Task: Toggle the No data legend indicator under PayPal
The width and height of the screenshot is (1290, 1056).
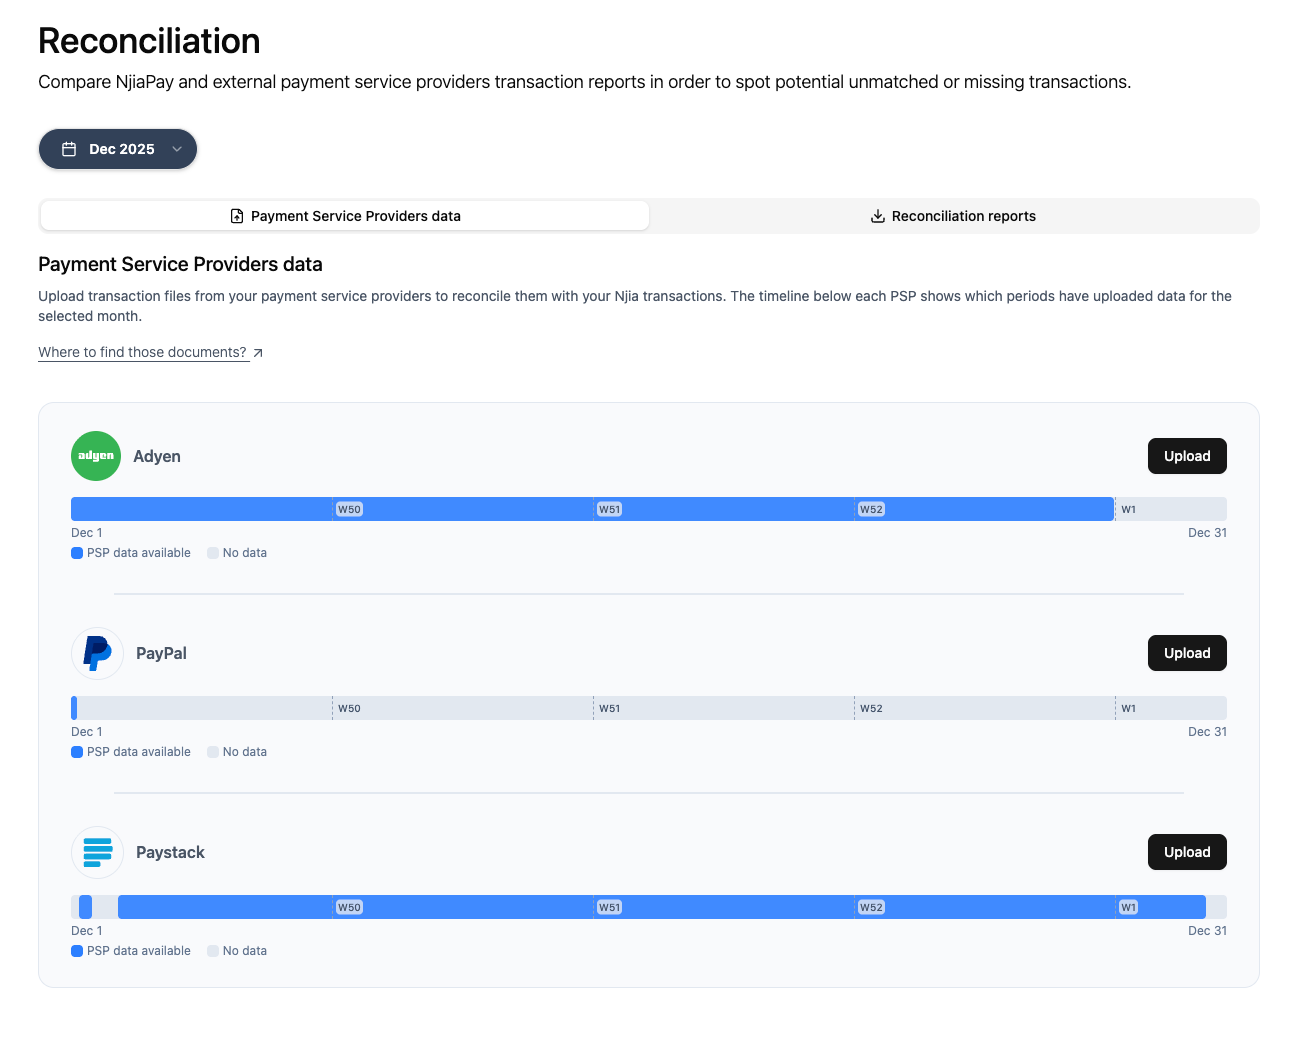Action: (x=211, y=751)
